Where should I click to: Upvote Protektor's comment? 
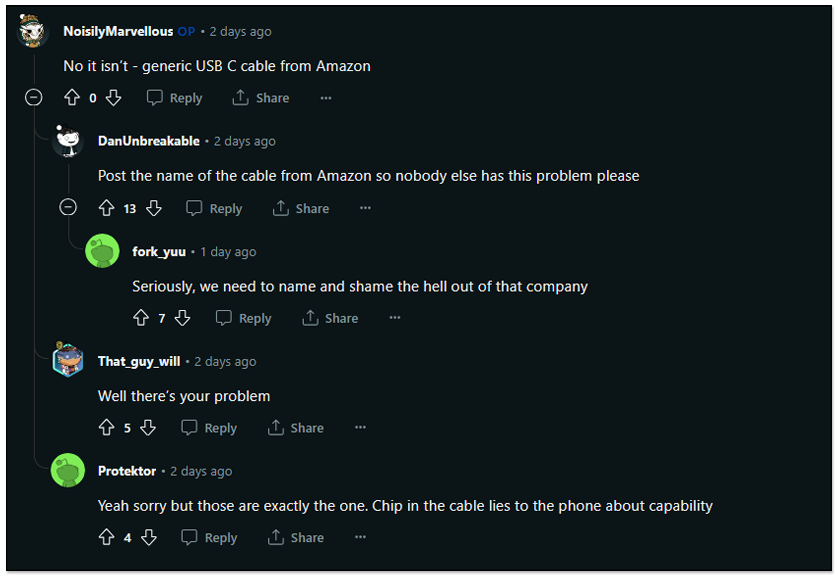pos(106,537)
